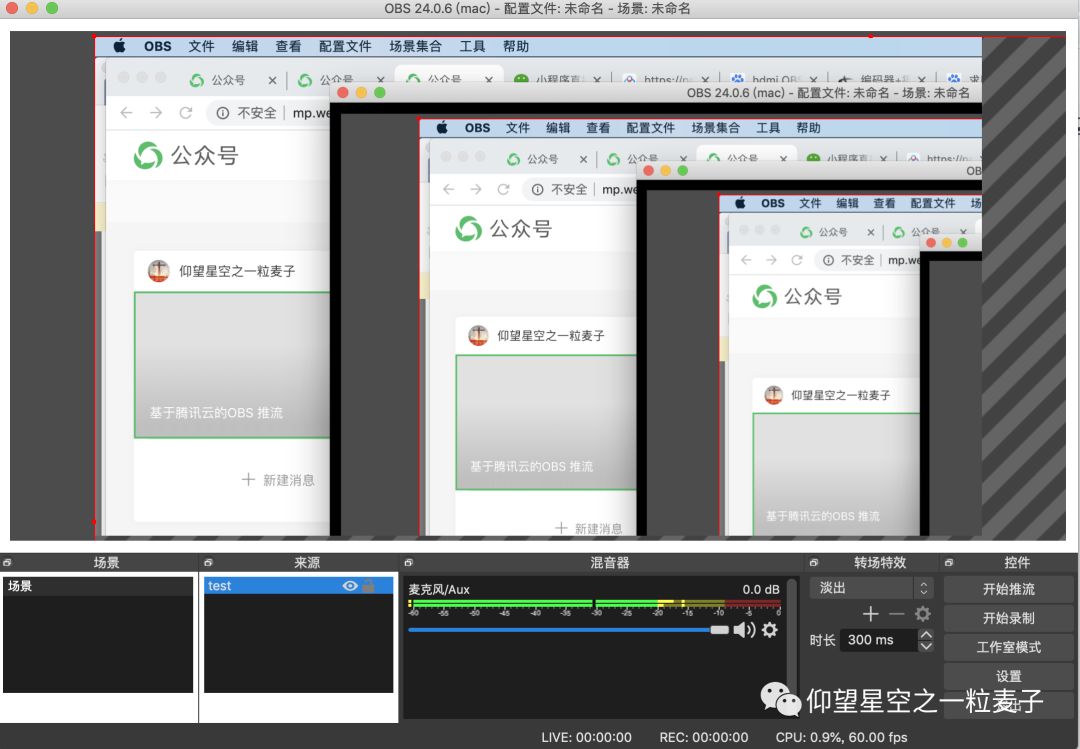Click the 麦克风/Aux mixer label
The width and height of the screenshot is (1080, 749).
coord(439,589)
